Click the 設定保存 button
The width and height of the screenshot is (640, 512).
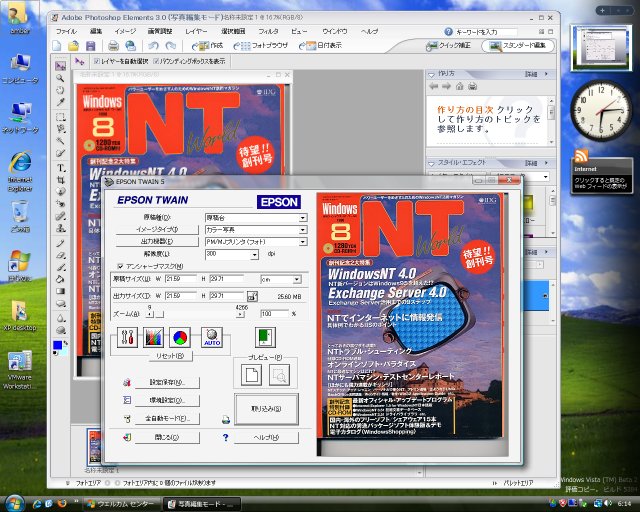[167, 383]
